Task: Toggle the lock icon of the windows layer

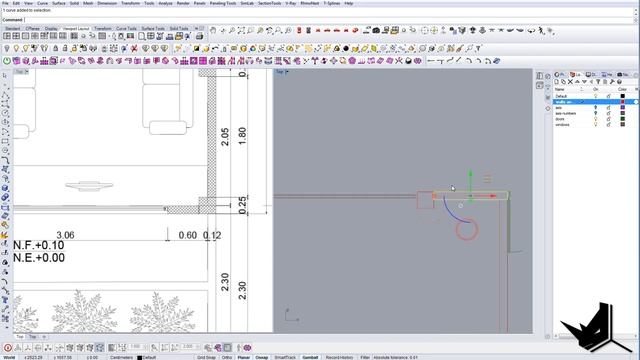Action: 609,124
